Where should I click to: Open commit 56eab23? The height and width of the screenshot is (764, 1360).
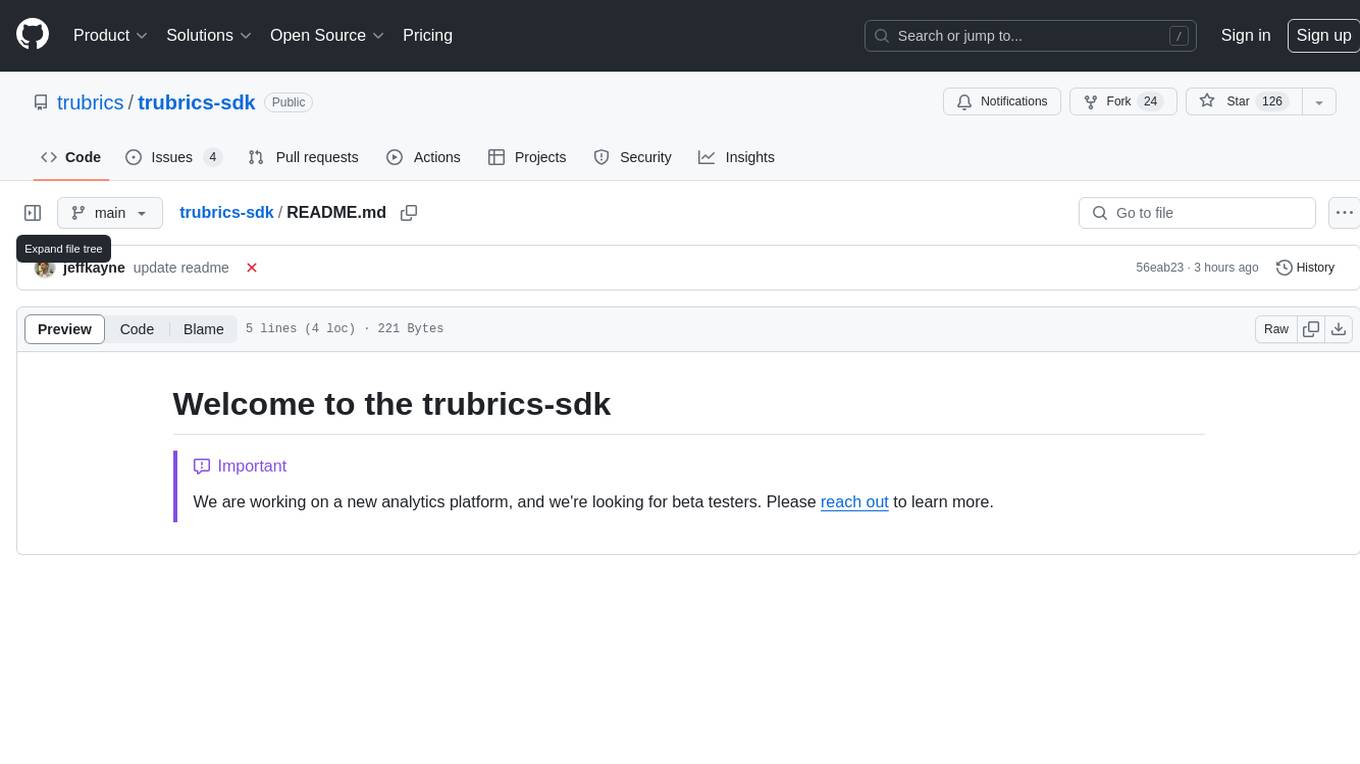(1160, 268)
